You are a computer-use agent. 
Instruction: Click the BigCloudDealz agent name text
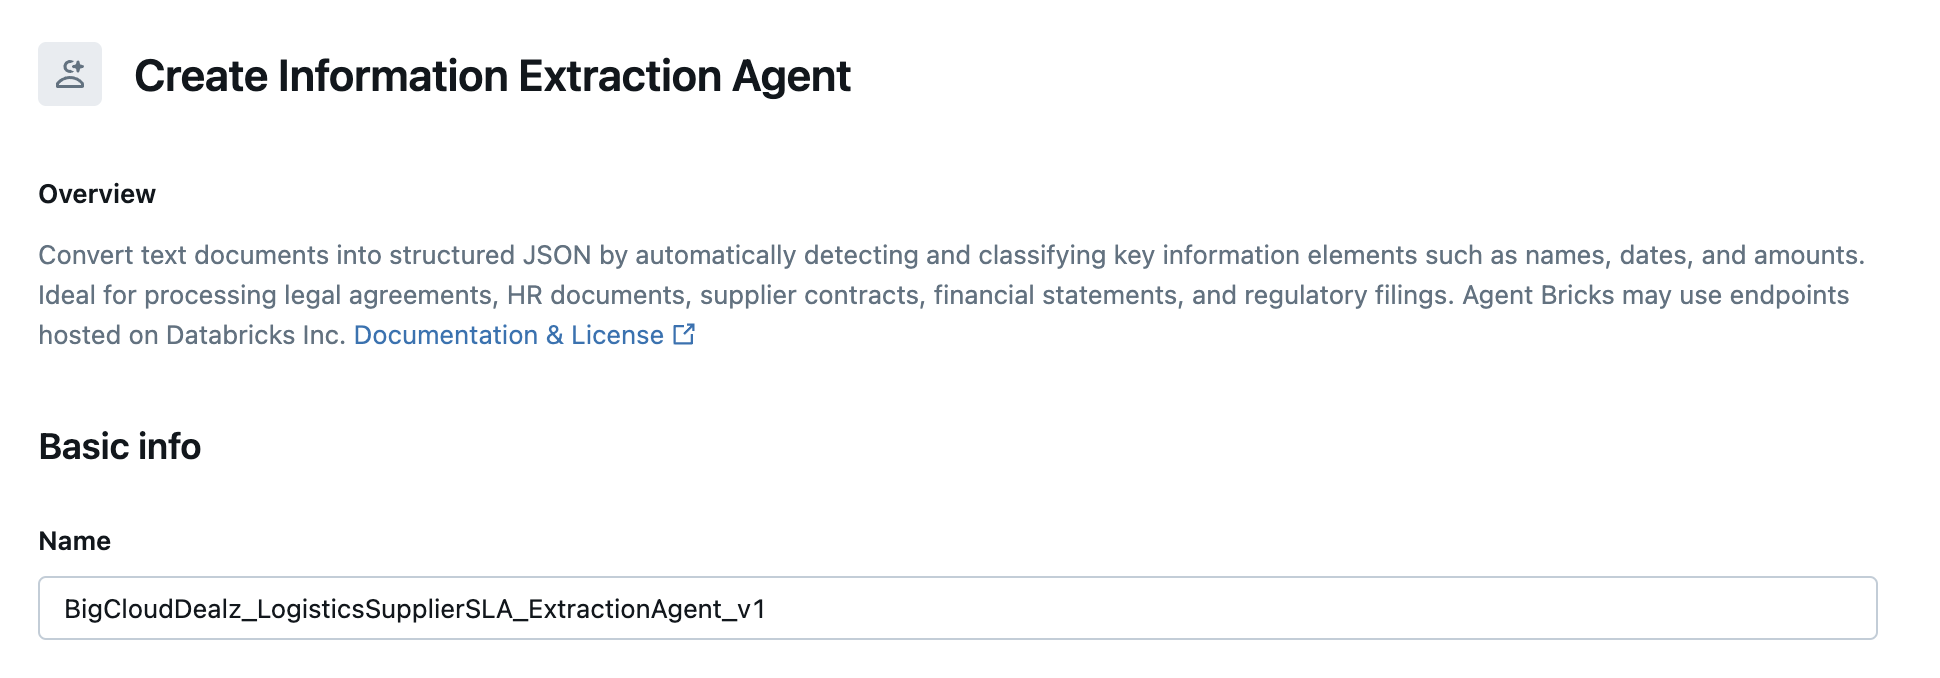pos(414,609)
